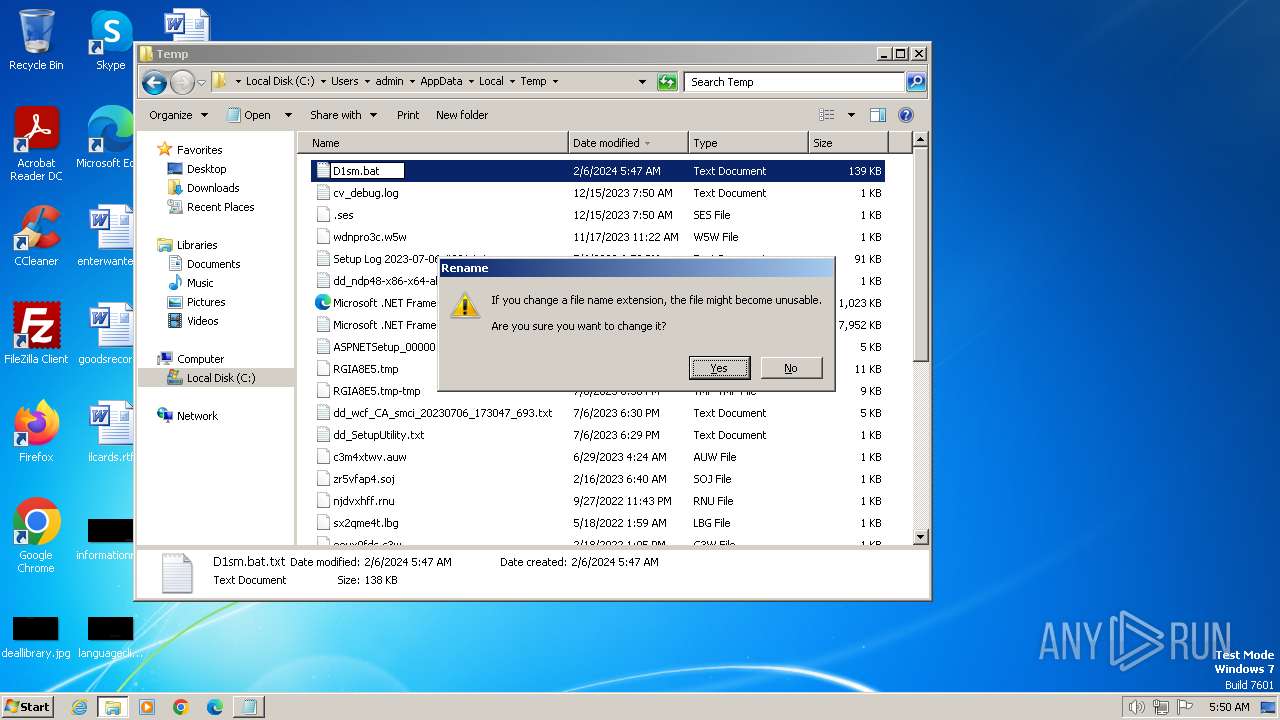Open the recent pages dropdown arrow
The width and height of the screenshot is (1280, 720).
(x=201, y=82)
